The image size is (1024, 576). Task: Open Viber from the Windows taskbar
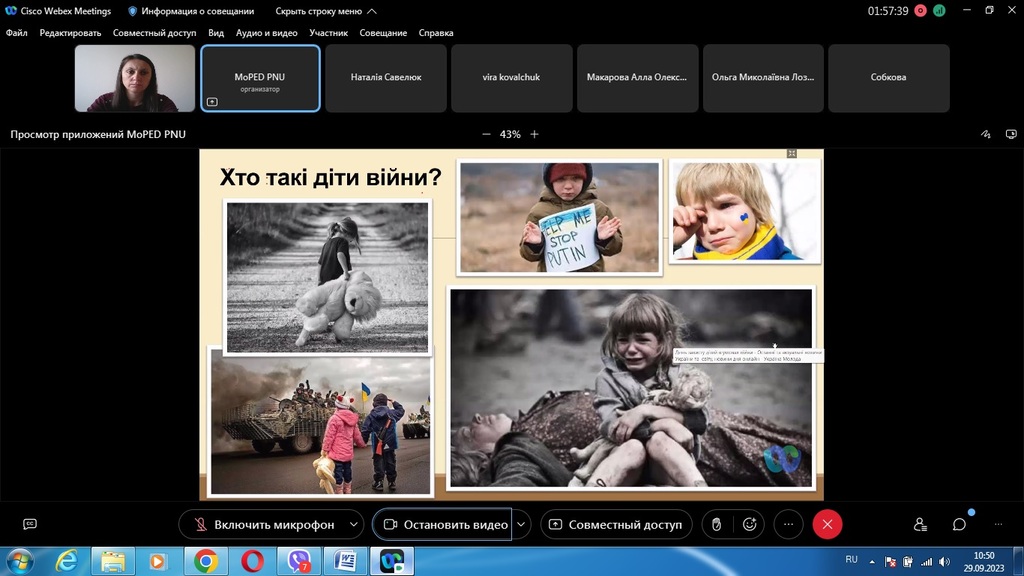(299, 561)
